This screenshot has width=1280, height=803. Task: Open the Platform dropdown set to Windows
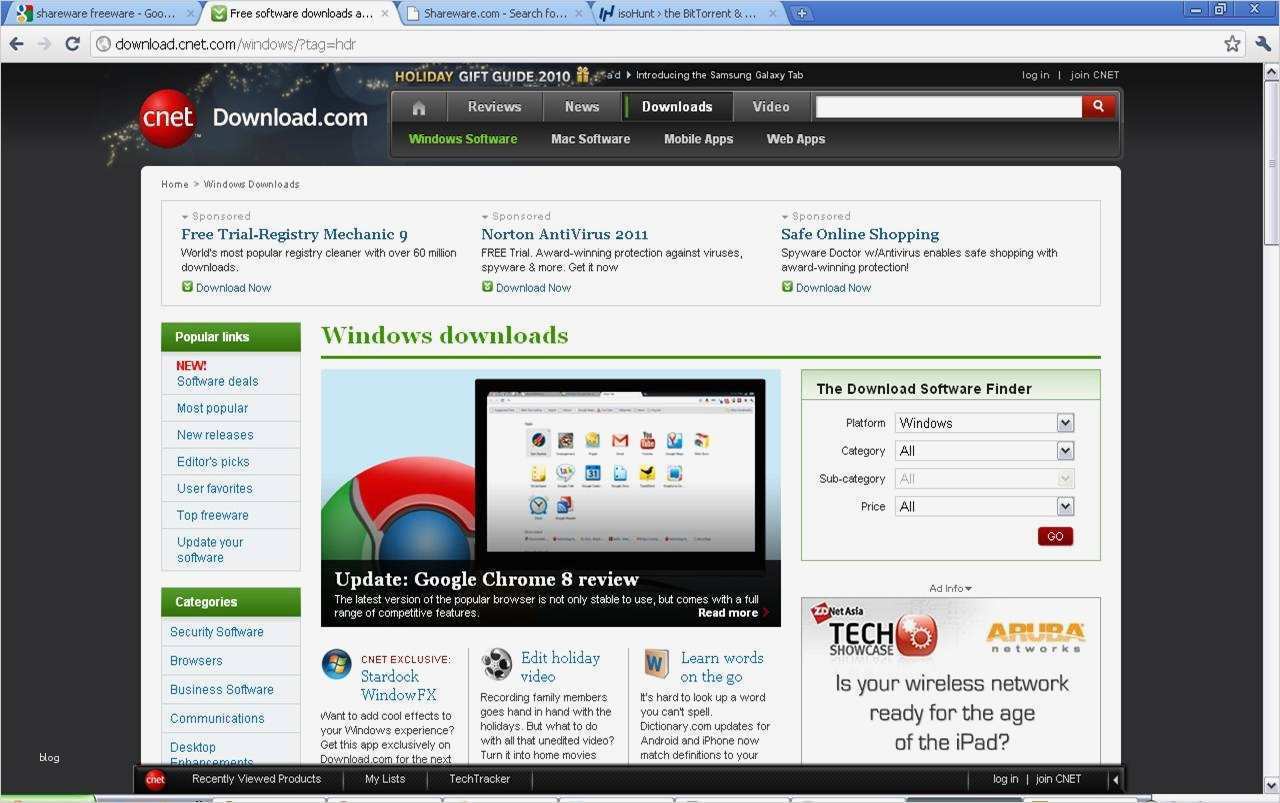pos(984,423)
